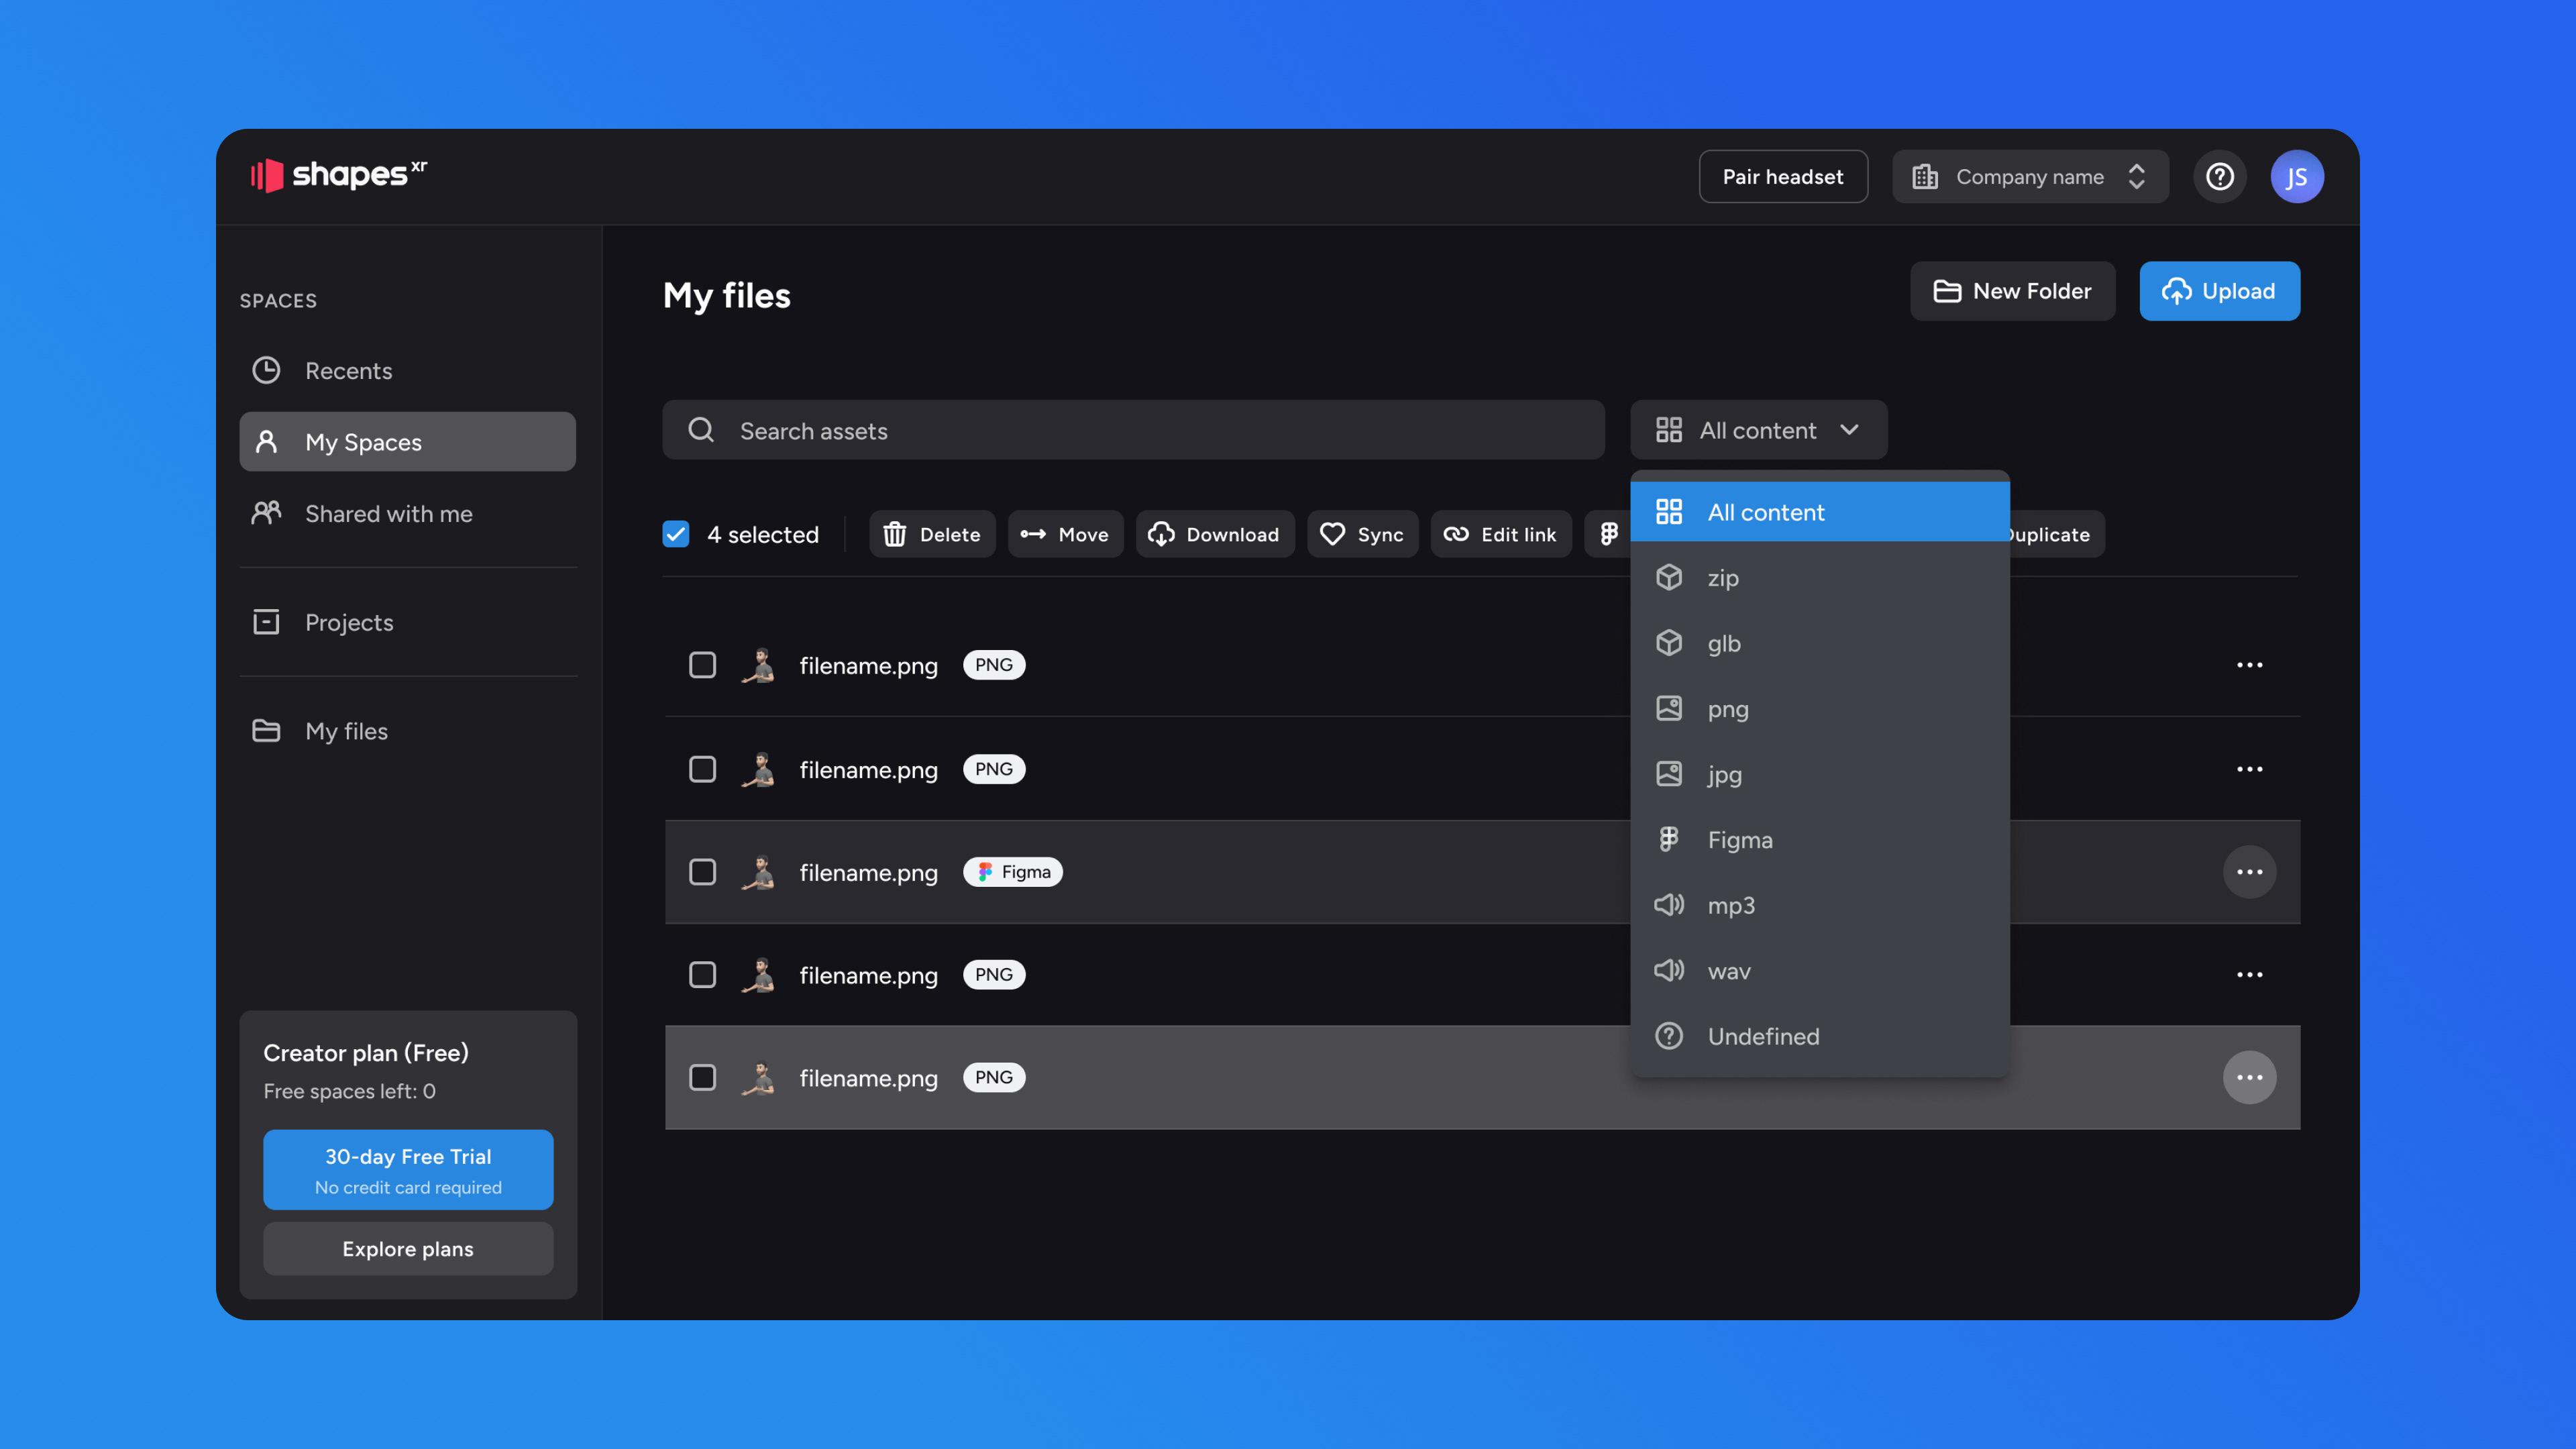Filter by wav files
Viewport: 2576px width, 1449px height.
pos(1820,971)
